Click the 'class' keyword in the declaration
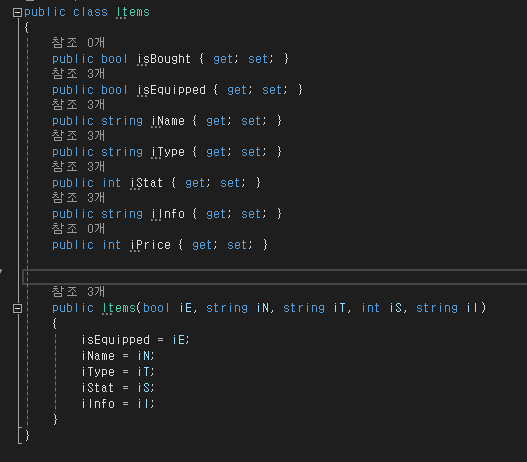This screenshot has width=527, height=462. 90,12
